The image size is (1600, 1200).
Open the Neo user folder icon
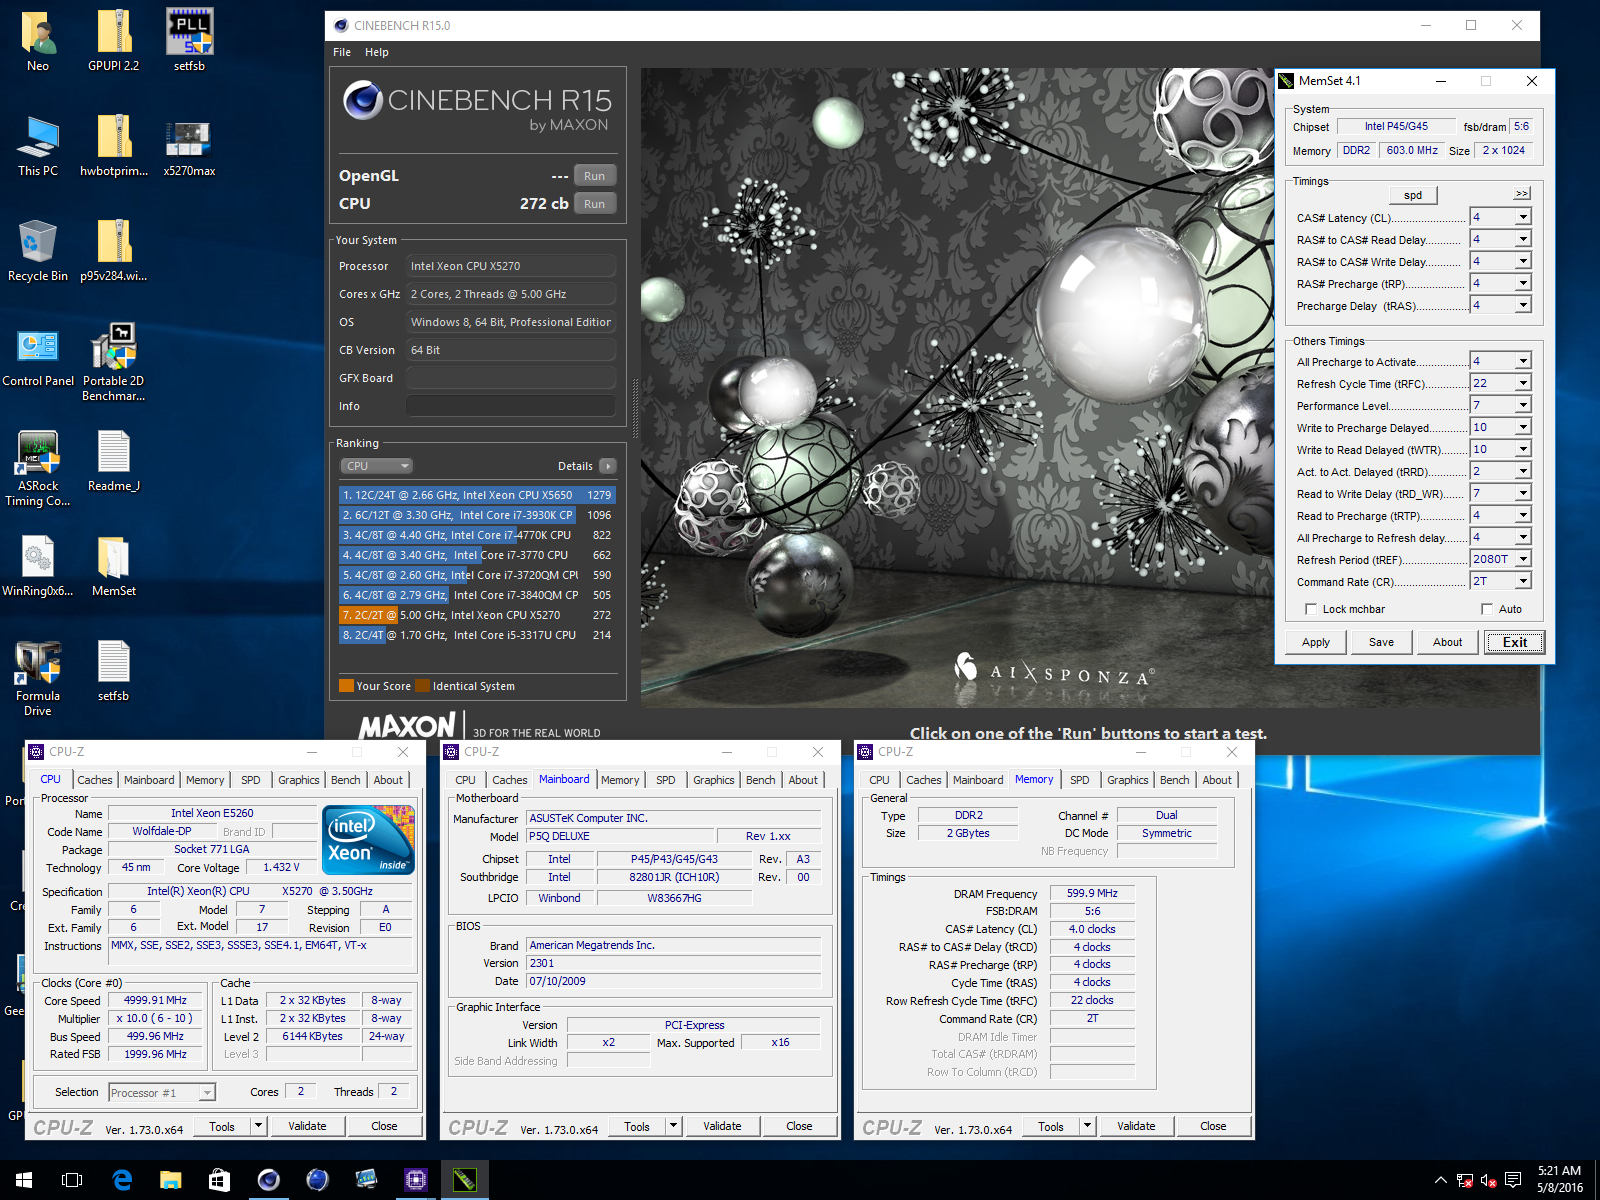(x=38, y=40)
